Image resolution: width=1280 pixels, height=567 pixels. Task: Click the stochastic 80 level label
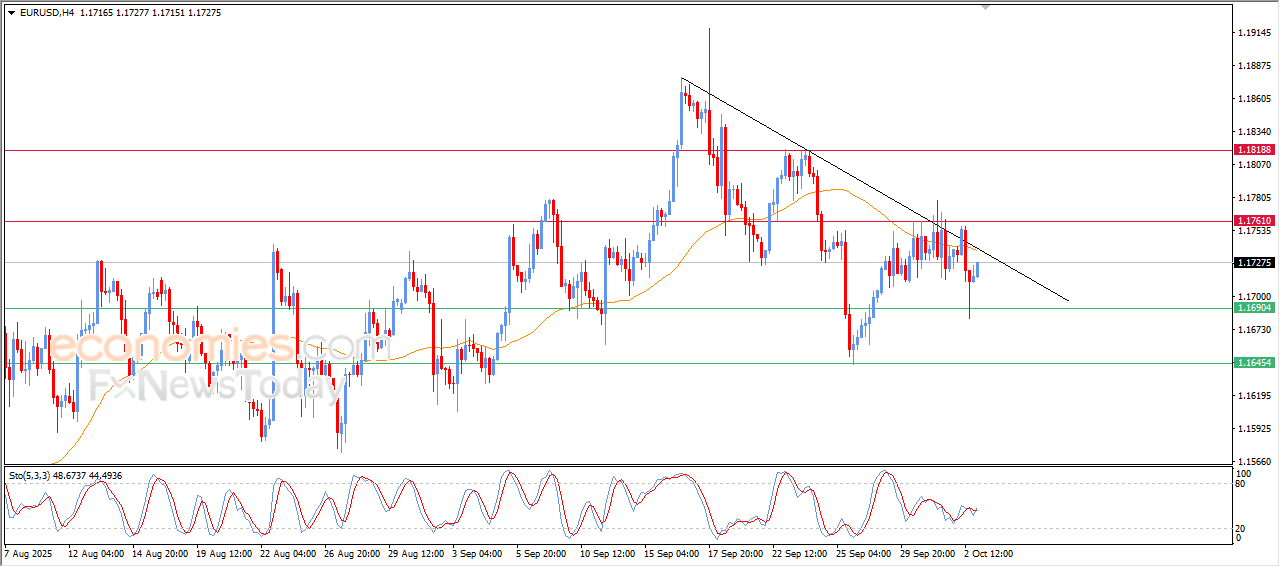(x=1242, y=484)
